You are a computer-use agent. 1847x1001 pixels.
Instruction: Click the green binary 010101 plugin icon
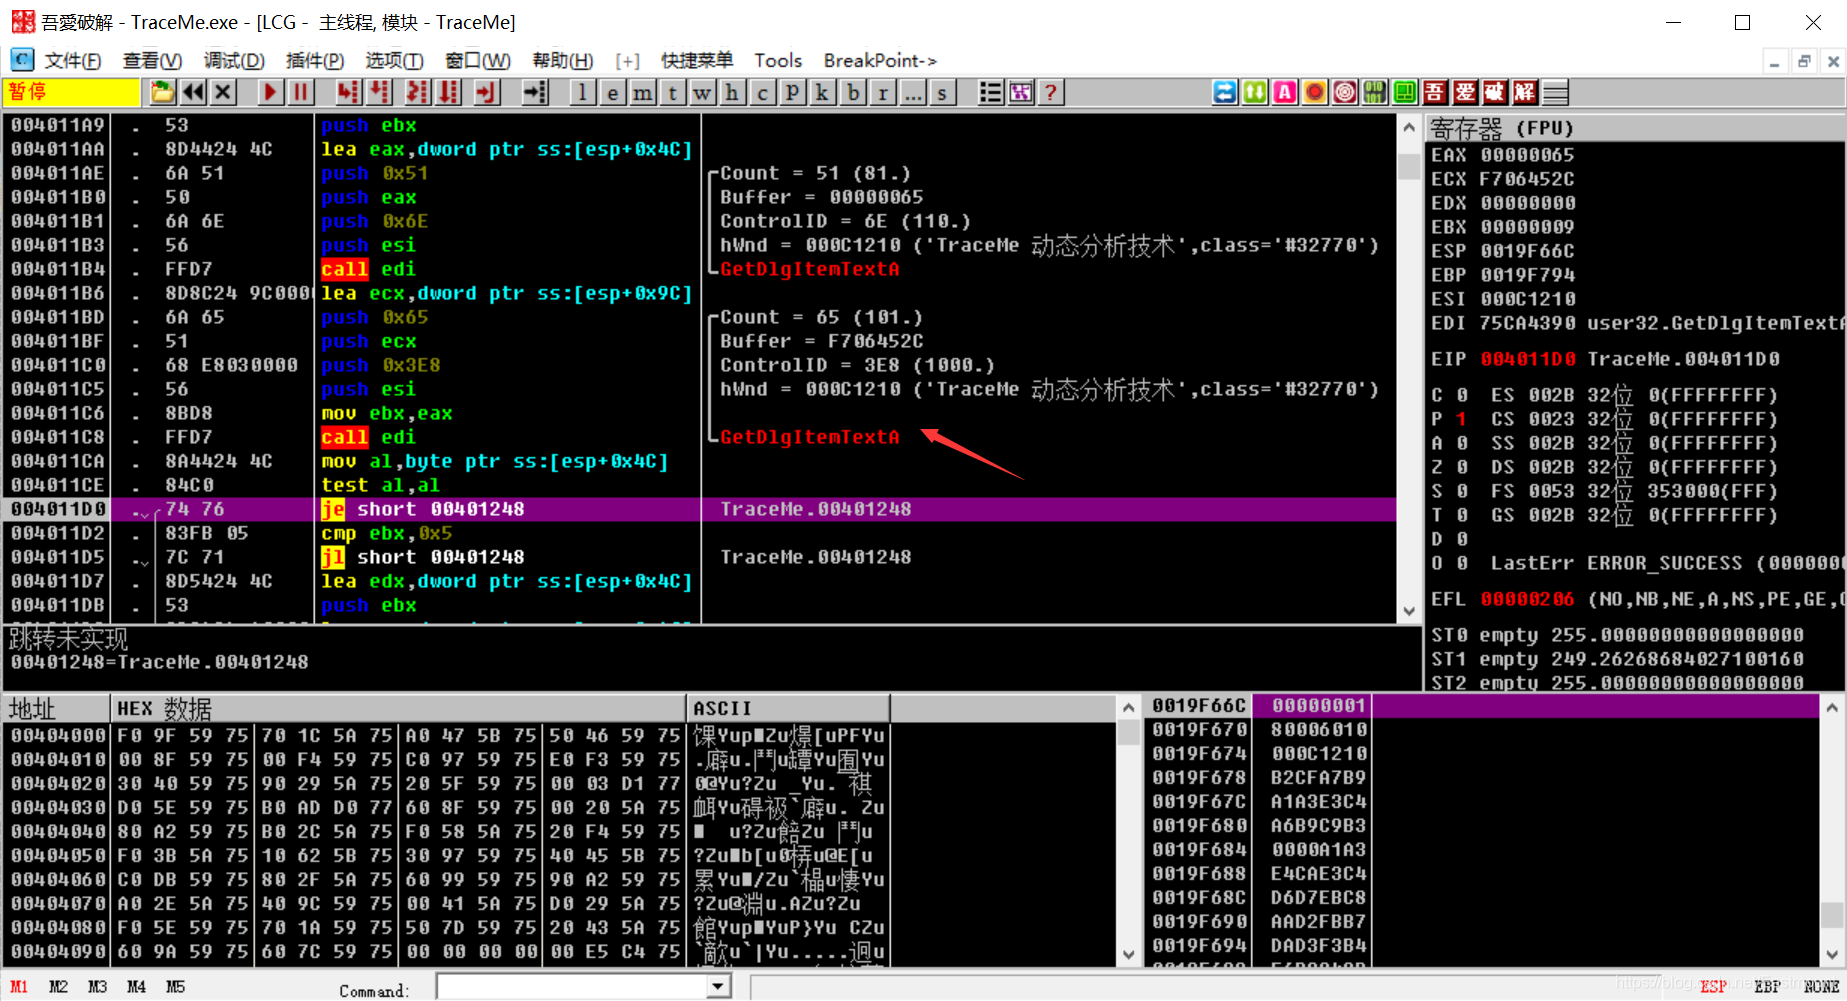tap(1375, 93)
